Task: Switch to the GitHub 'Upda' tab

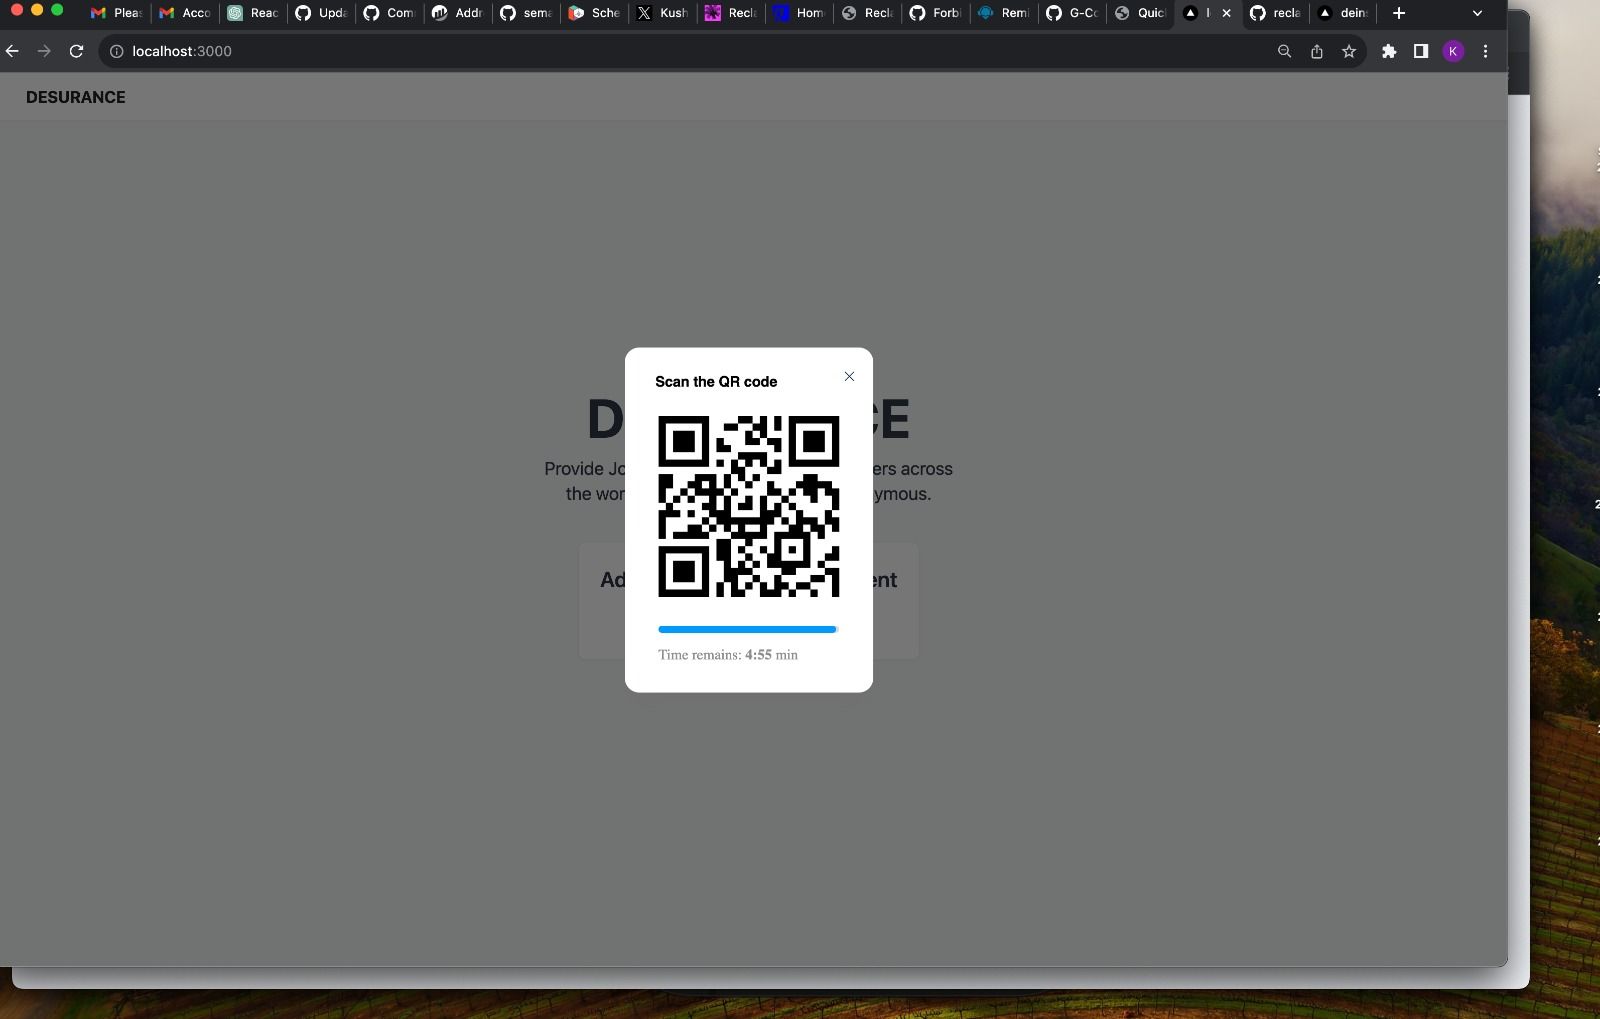Action: [321, 13]
